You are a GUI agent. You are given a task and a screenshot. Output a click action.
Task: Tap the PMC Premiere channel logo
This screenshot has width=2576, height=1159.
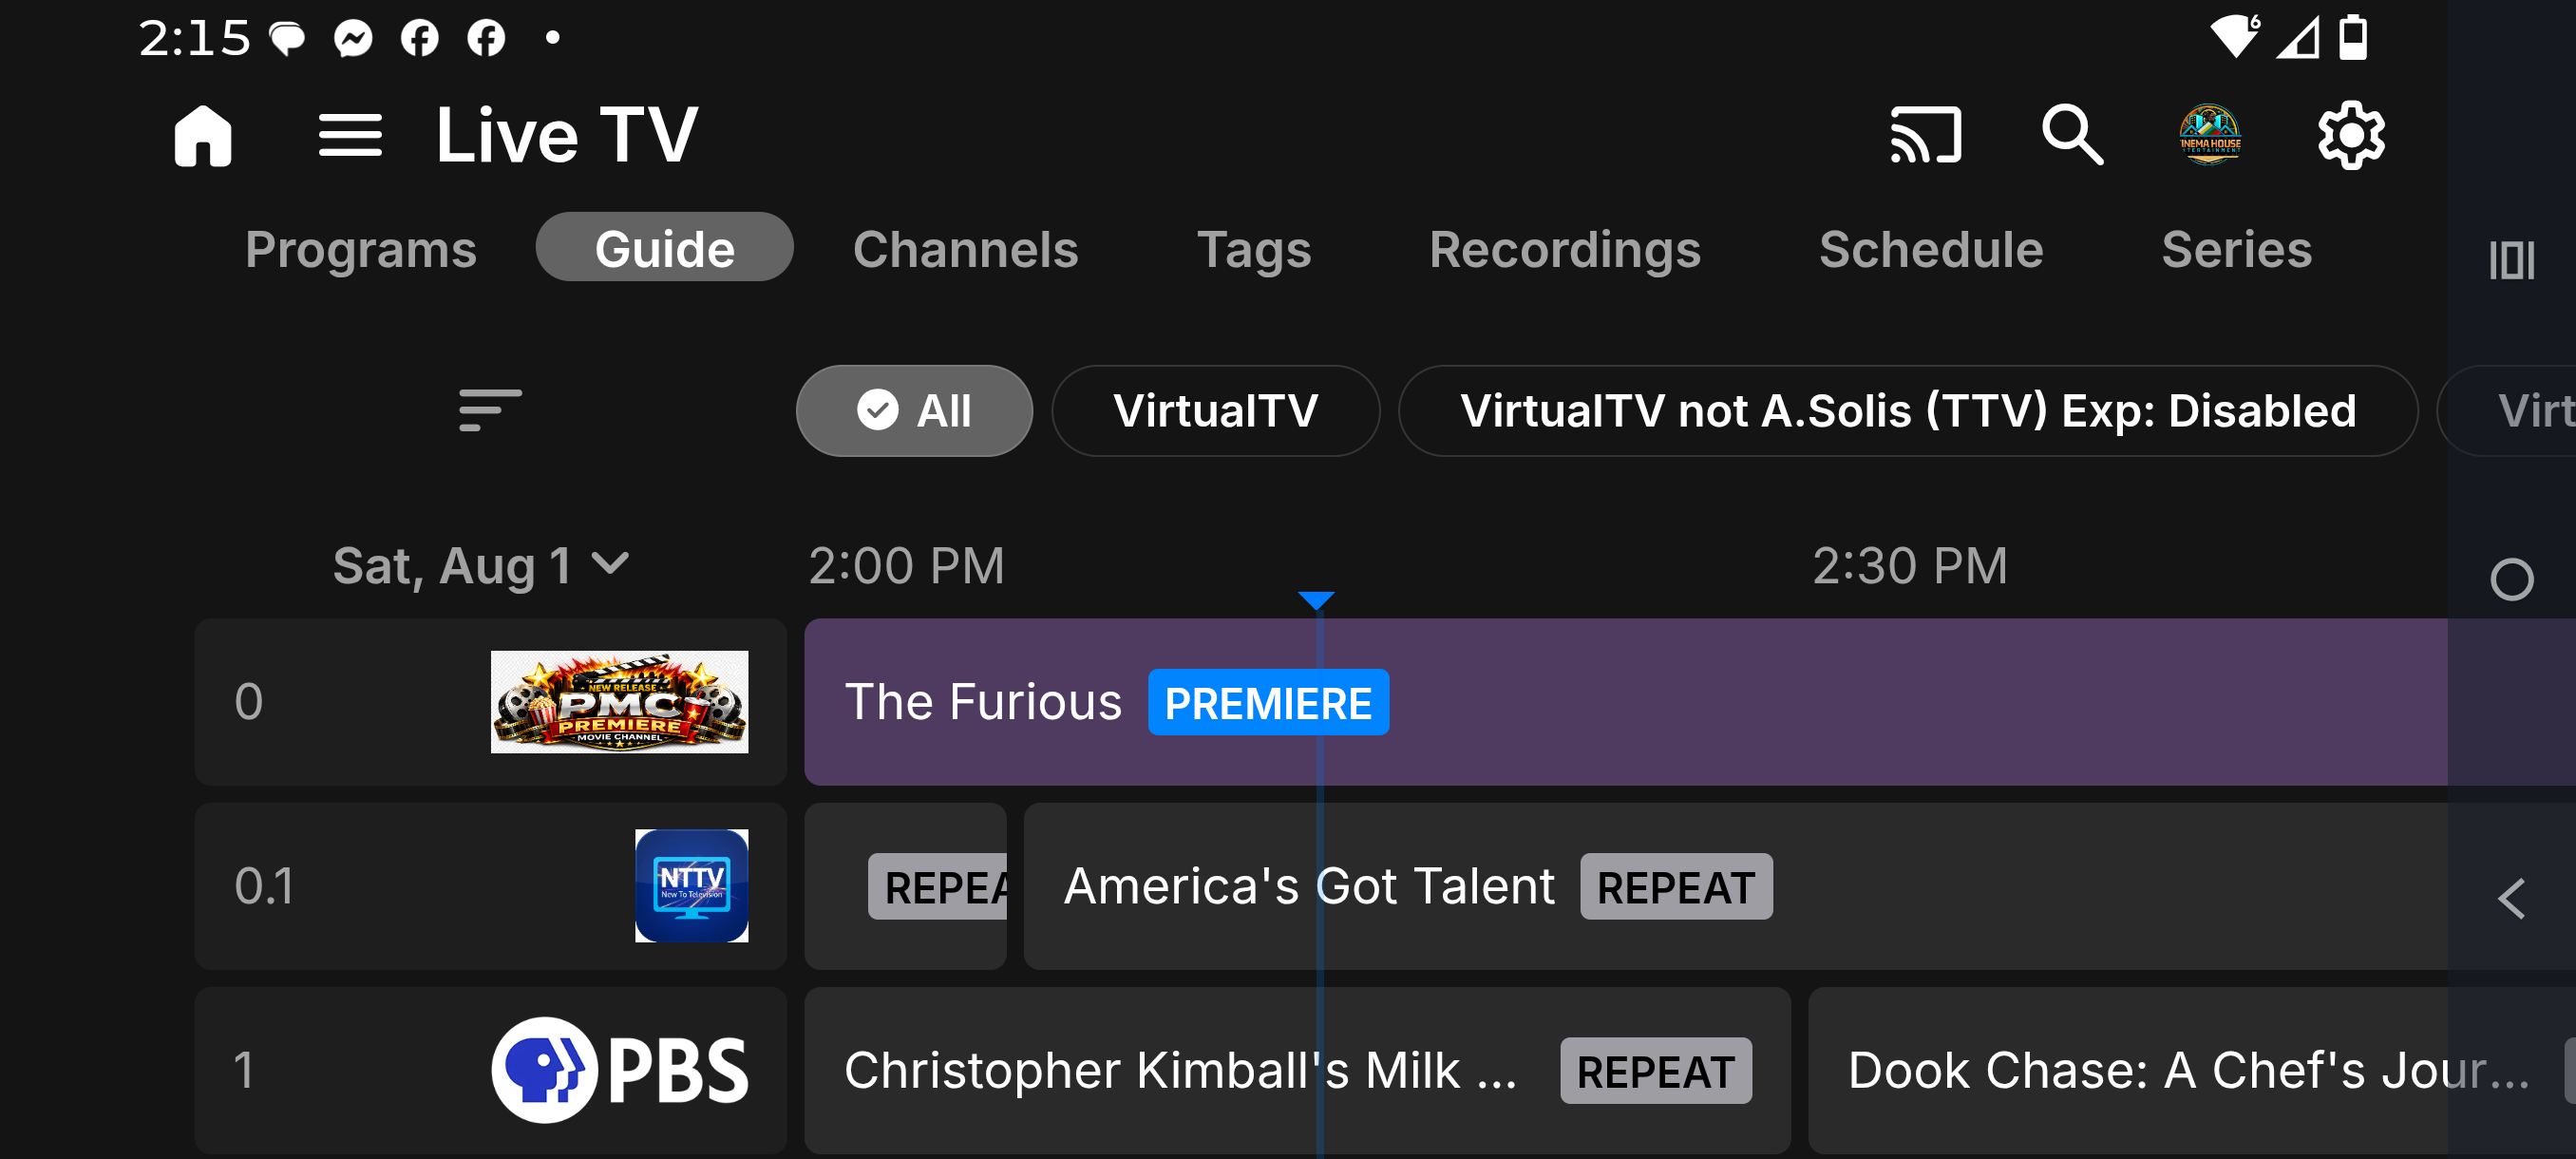coord(619,702)
